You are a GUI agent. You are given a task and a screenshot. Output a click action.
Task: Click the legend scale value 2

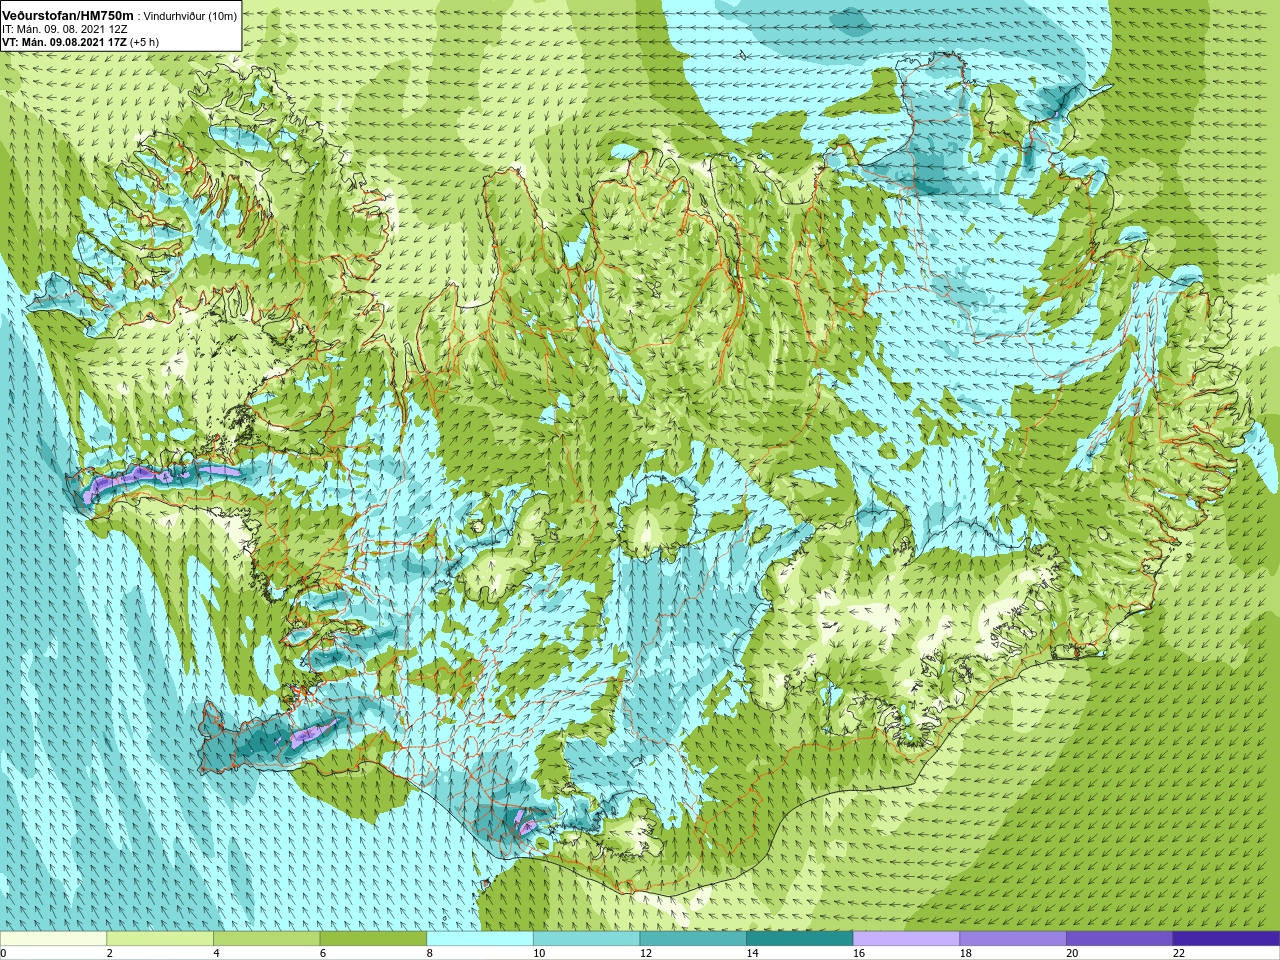109,953
